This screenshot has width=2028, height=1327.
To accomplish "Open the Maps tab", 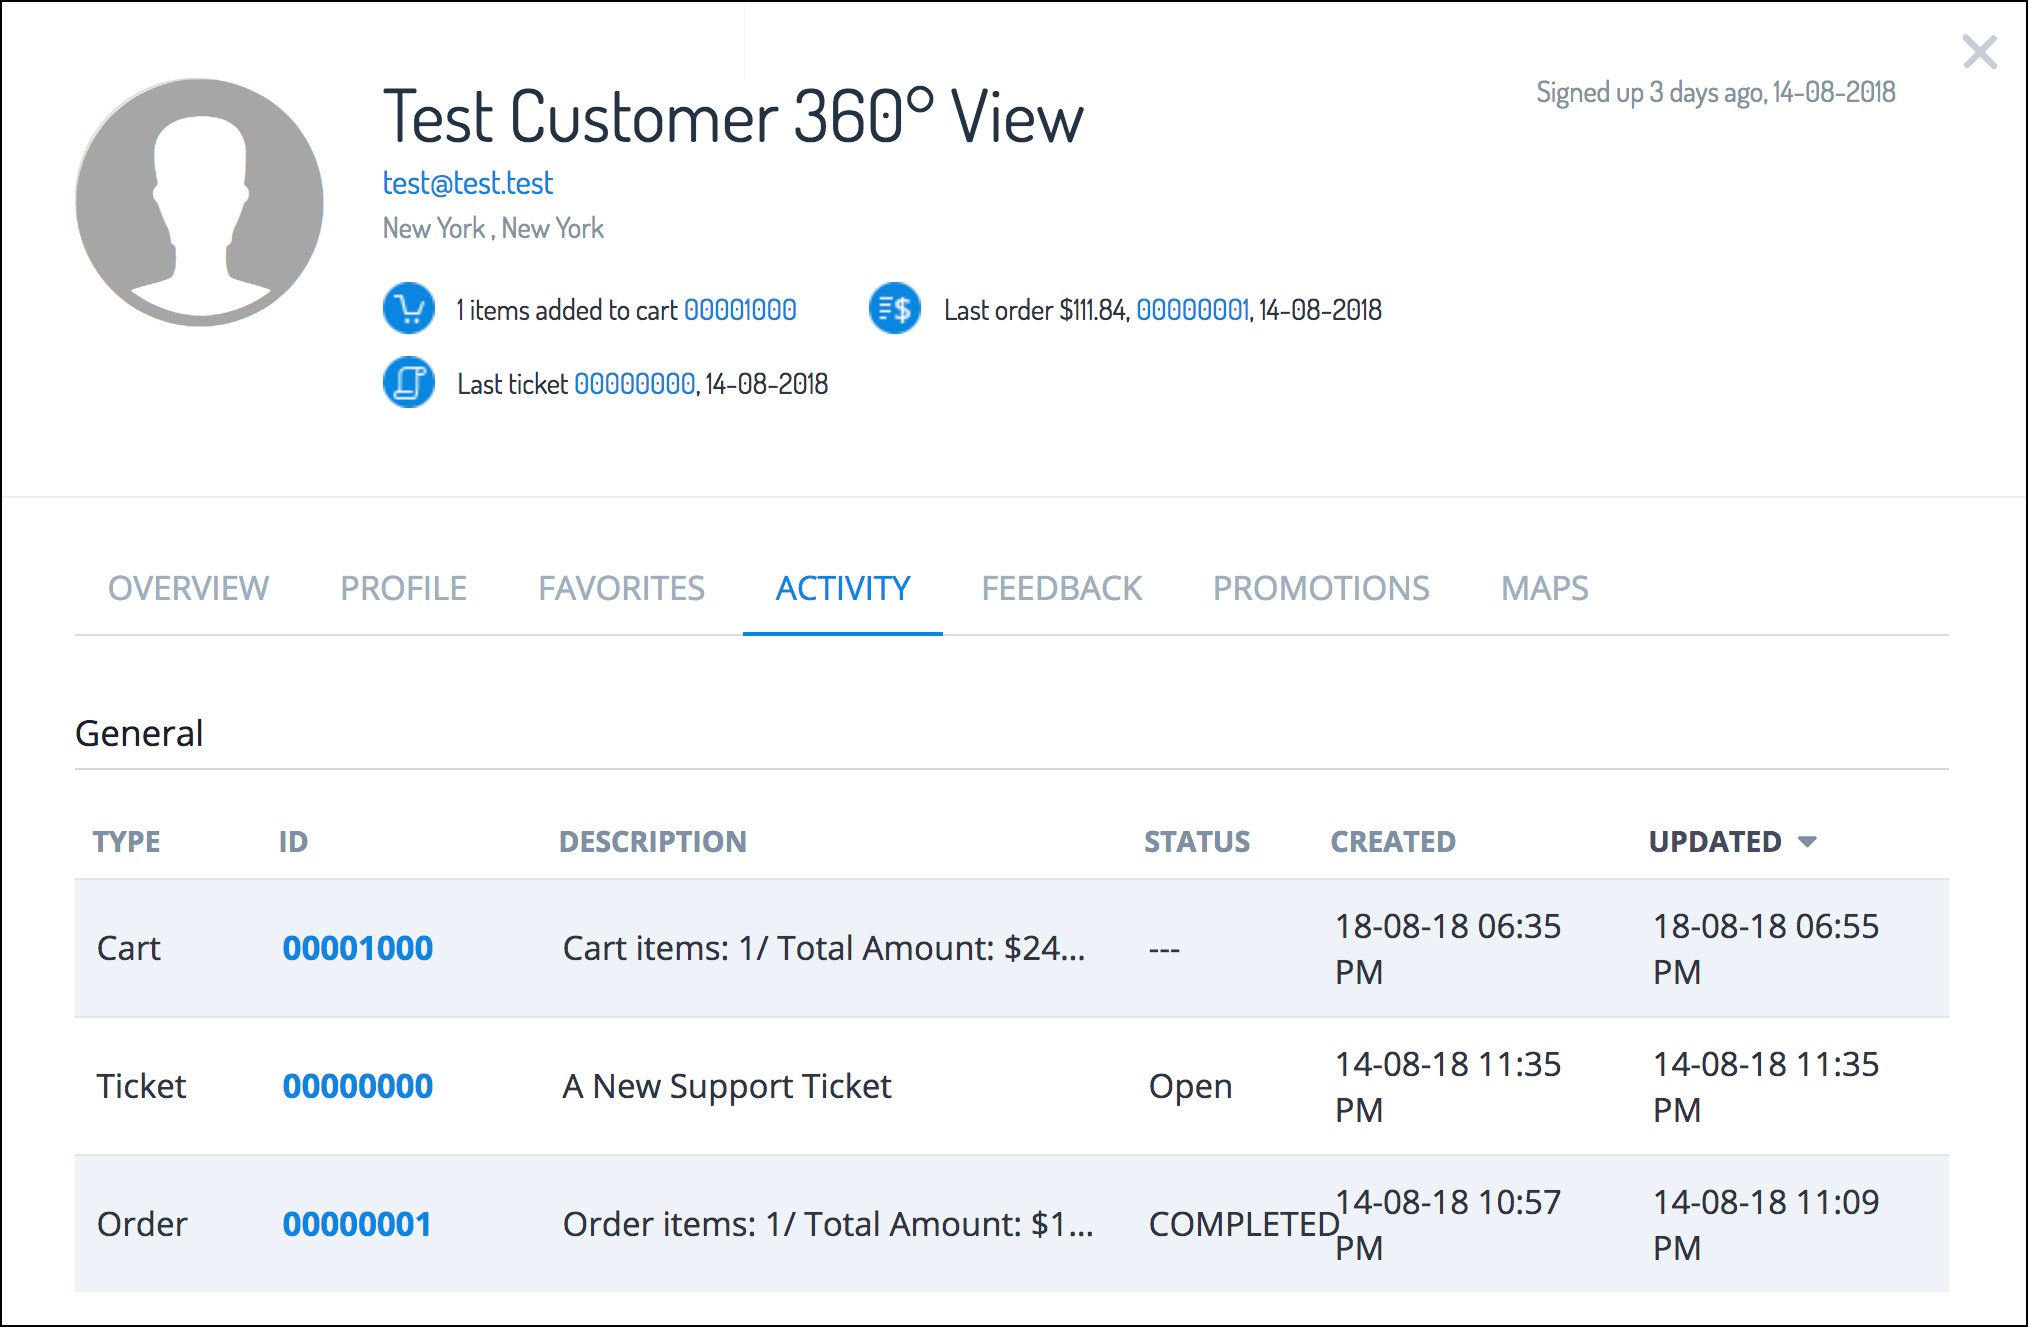I will tap(1544, 588).
